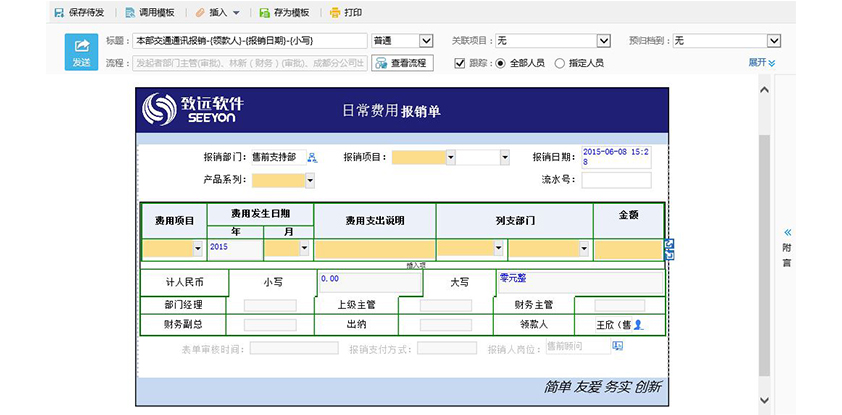
Task: Click the 查看流程 button
Action: (x=402, y=63)
